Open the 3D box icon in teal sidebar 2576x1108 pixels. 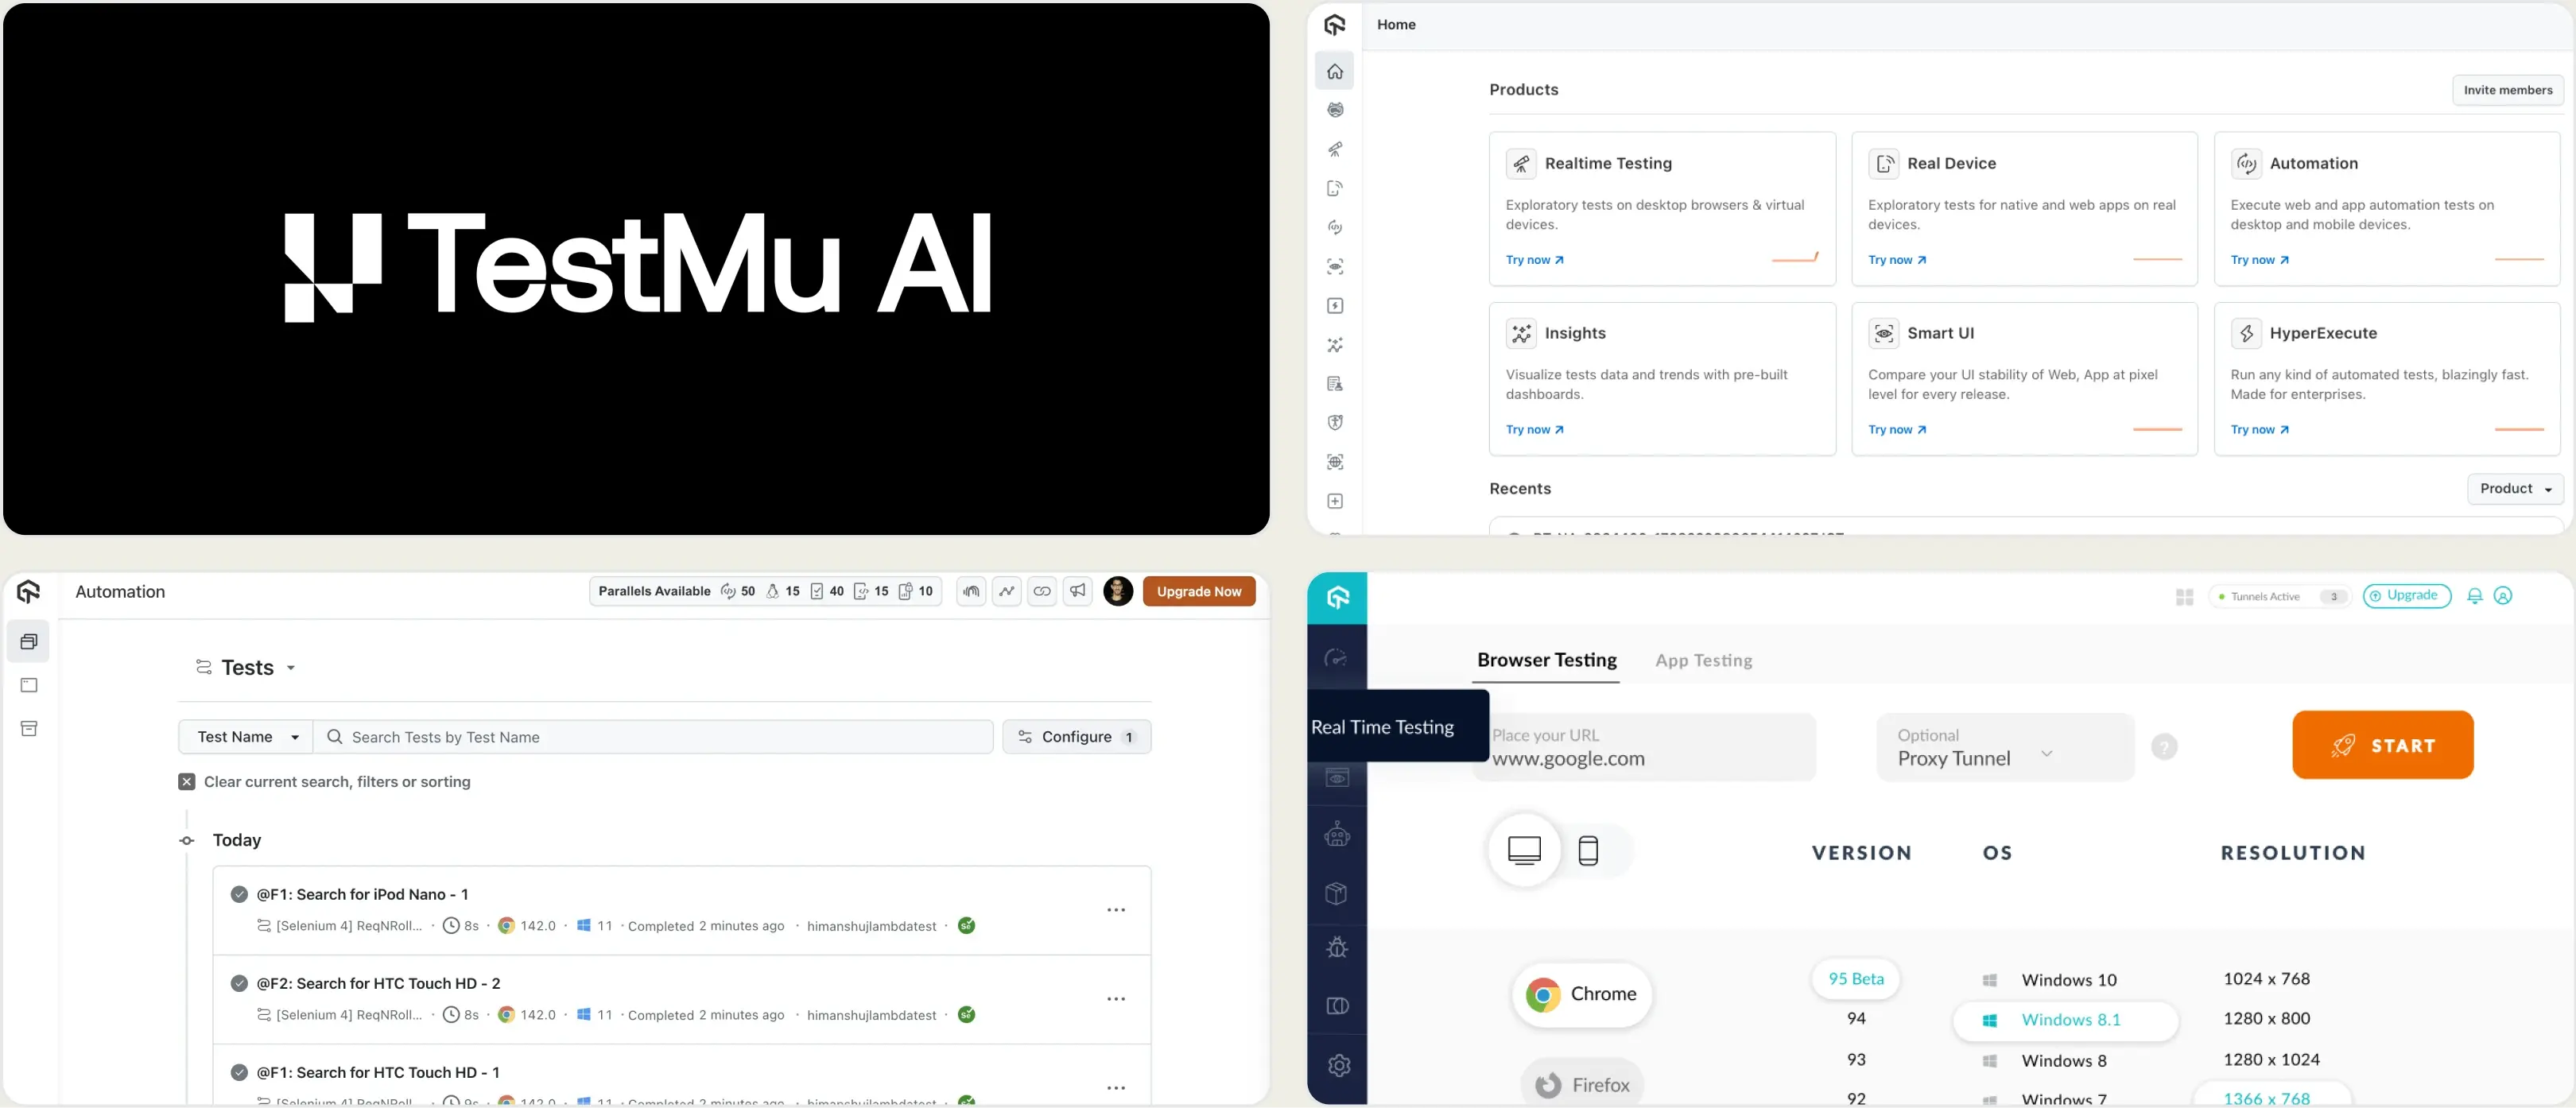coord(1337,893)
